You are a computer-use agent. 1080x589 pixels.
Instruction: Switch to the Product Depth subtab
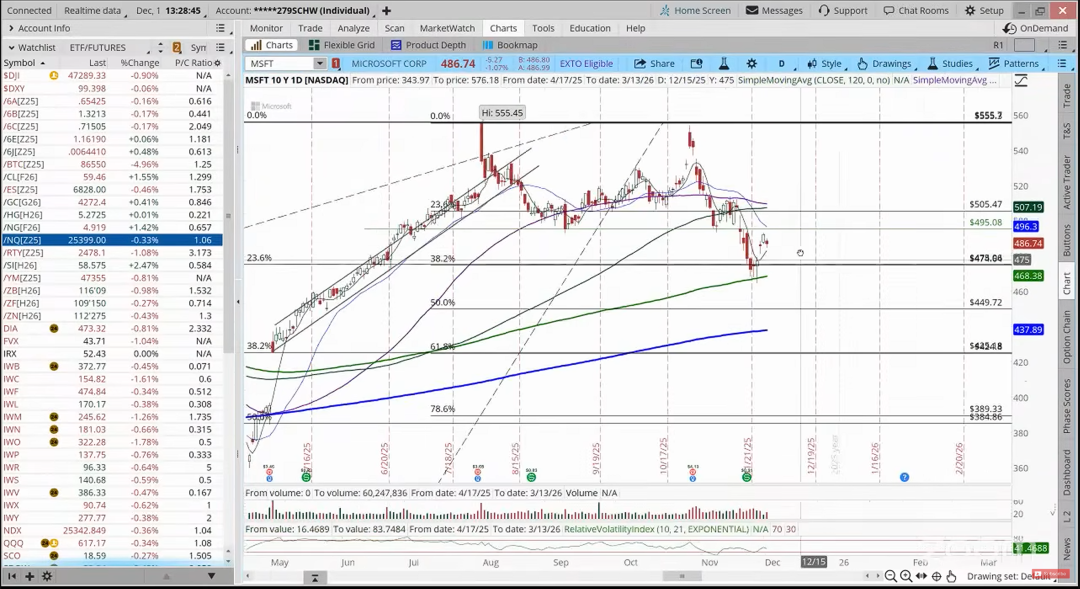(x=428, y=45)
